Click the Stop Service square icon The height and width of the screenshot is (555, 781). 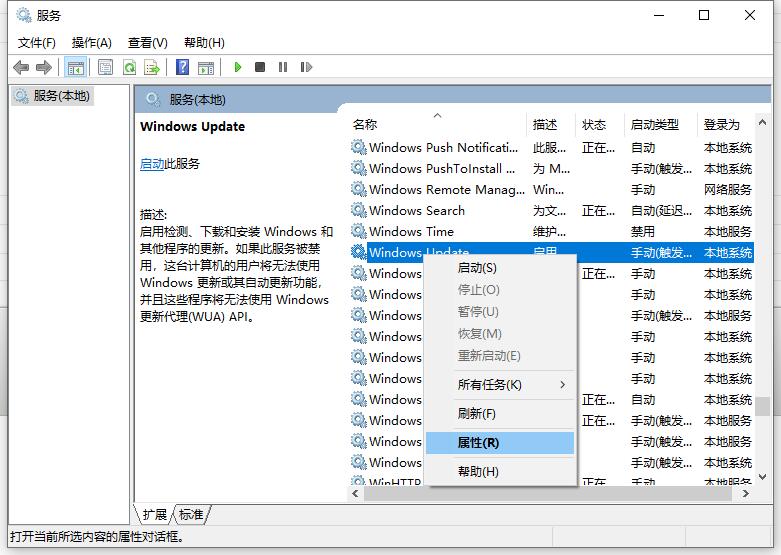point(260,67)
